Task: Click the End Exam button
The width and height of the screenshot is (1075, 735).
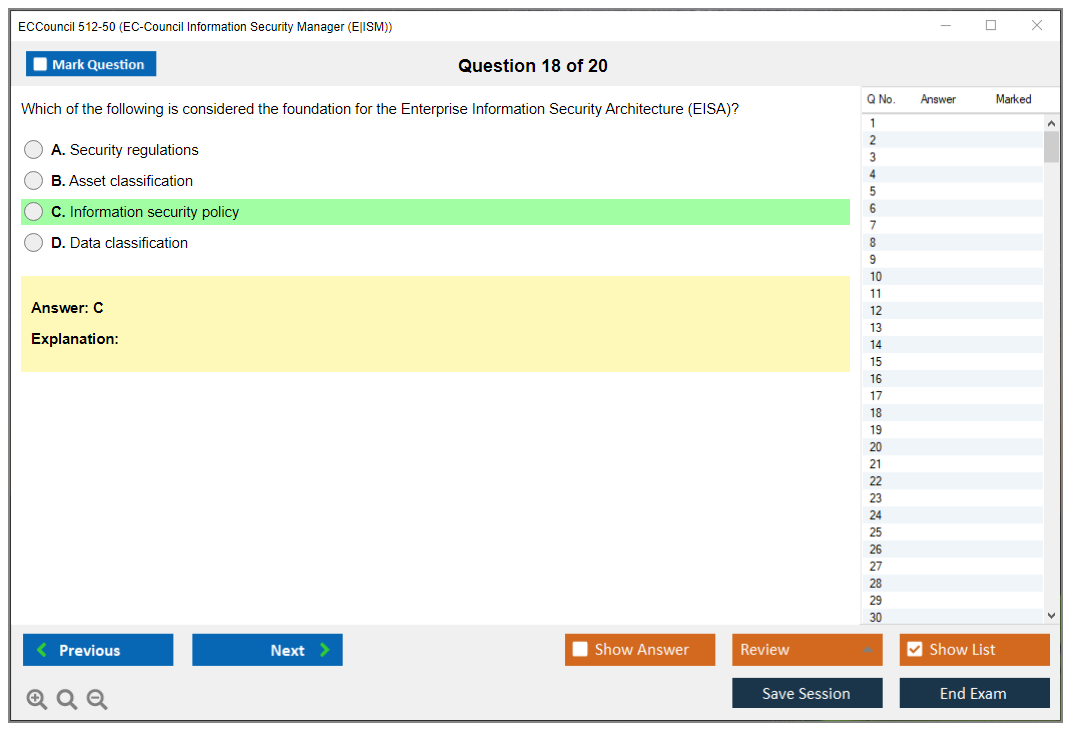Action: [x=973, y=693]
